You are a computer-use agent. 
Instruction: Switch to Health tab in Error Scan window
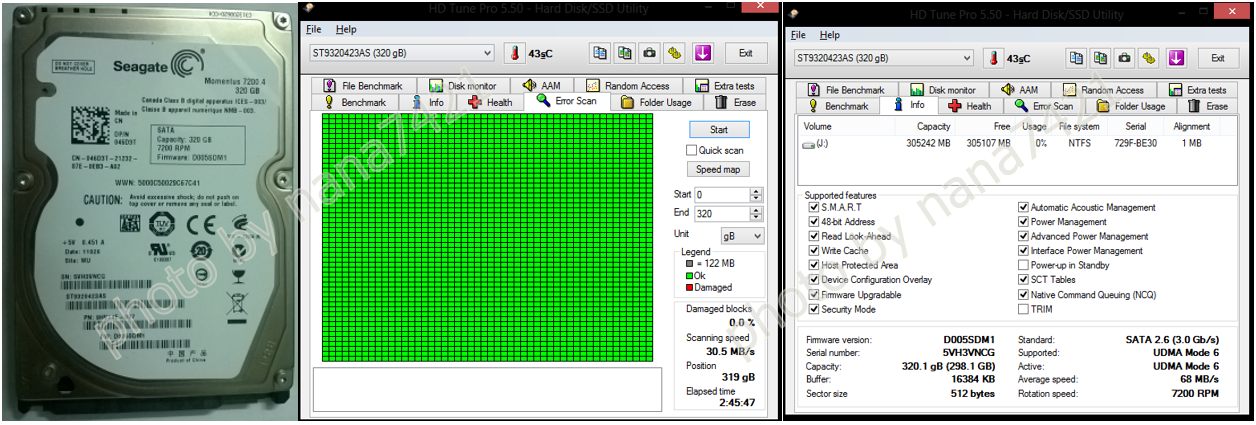pyautogui.click(x=491, y=102)
